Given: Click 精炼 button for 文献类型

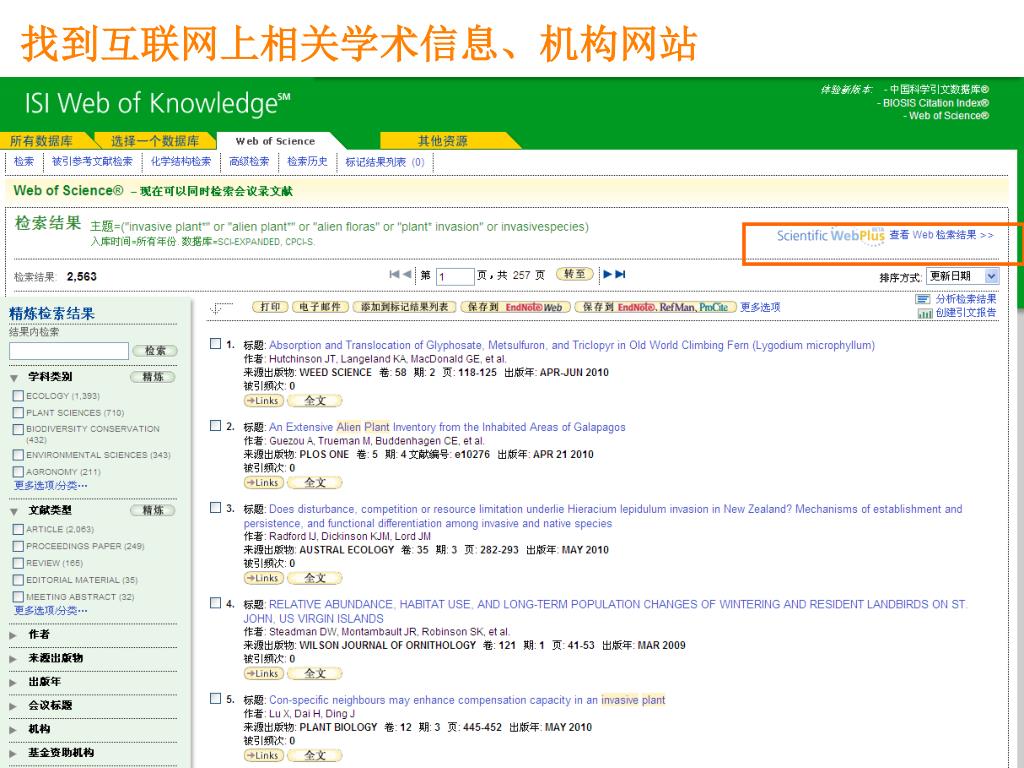Looking at the screenshot, I should point(153,510).
